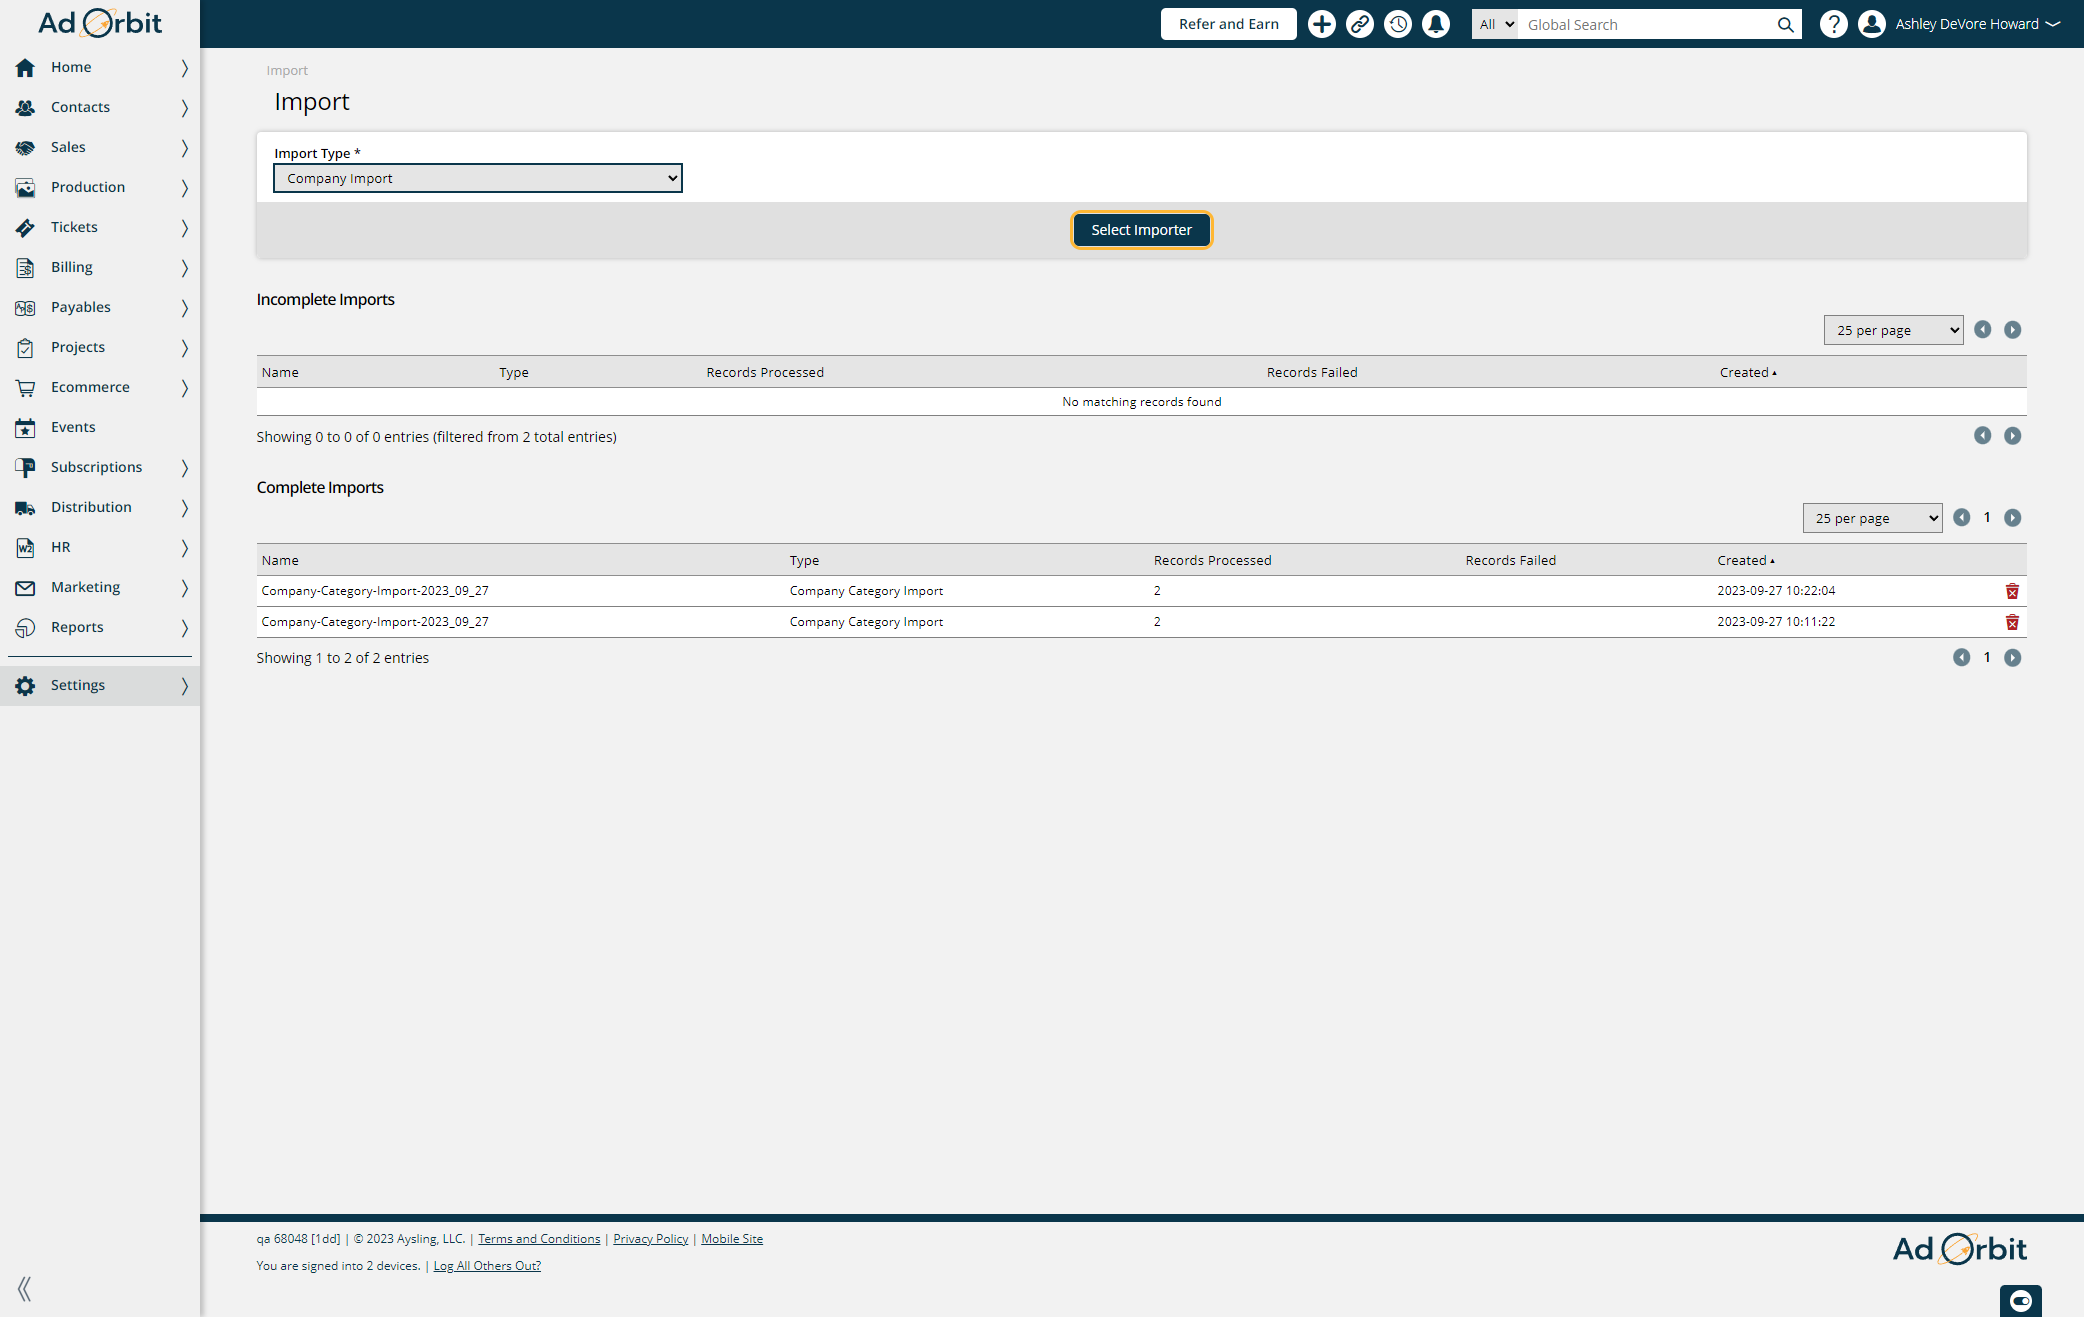Open Incomplete Imports 25 per page dropdown
The height and width of the screenshot is (1317, 2084).
[x=1893, y=330]
